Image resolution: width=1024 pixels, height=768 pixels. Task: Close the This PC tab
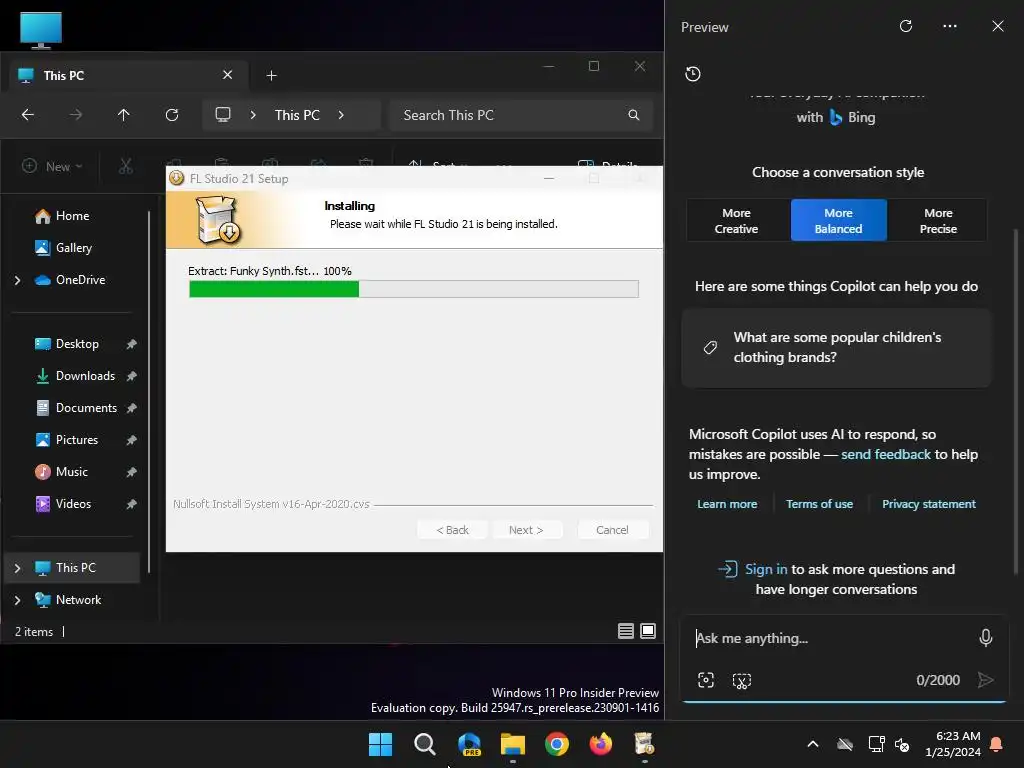coord(227,75)
